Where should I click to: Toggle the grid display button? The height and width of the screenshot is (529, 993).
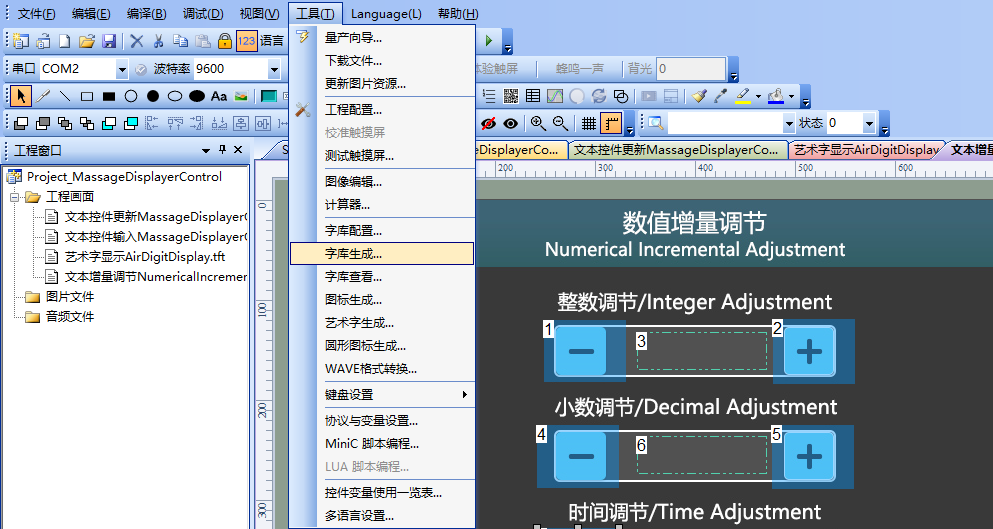589,123
